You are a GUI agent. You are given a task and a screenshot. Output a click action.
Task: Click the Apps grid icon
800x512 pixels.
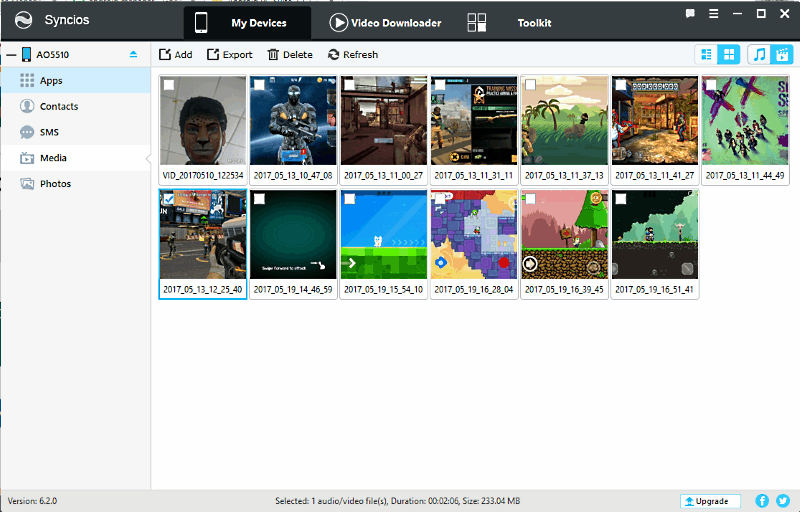click(27, 81)
